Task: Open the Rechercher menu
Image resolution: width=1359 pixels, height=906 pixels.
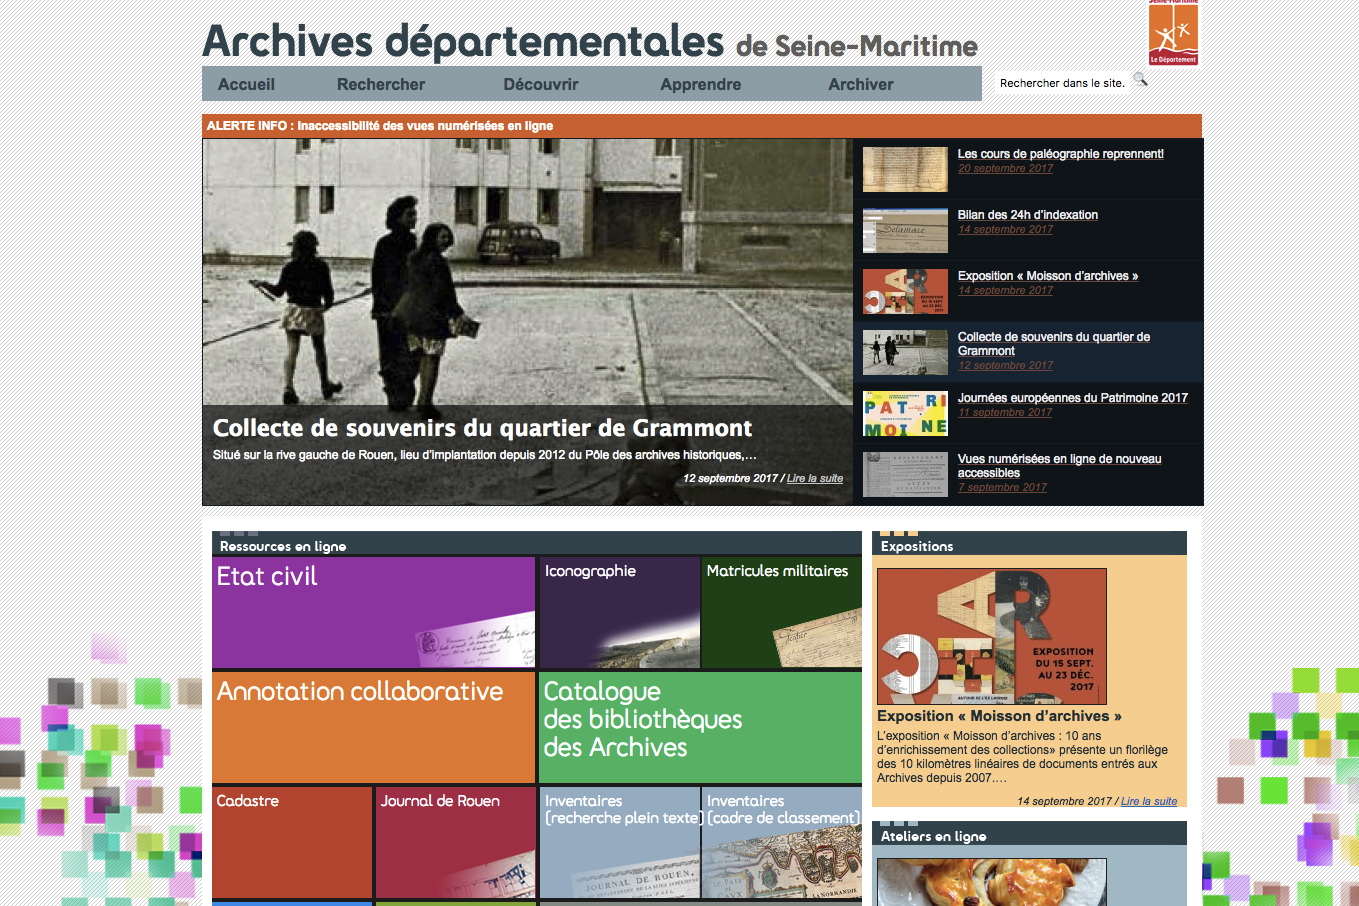Action: [x=381, y=85]
